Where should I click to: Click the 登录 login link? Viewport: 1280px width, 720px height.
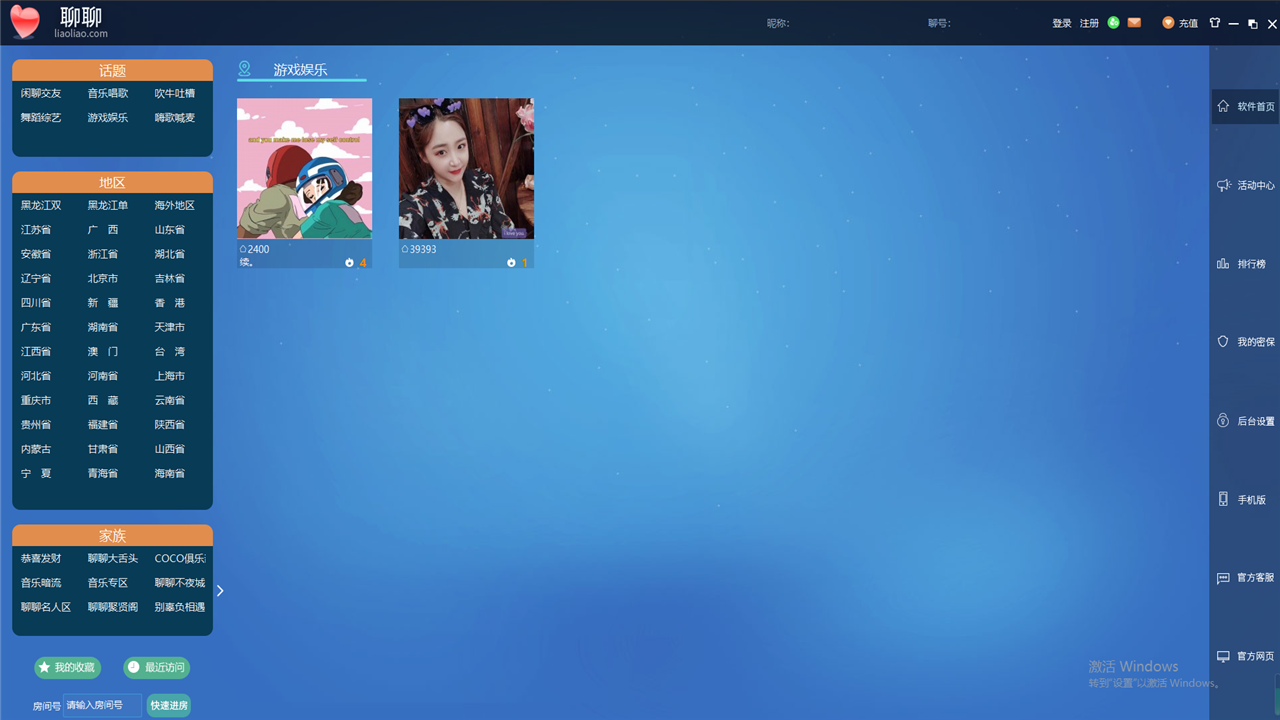tap(1061, 23)
